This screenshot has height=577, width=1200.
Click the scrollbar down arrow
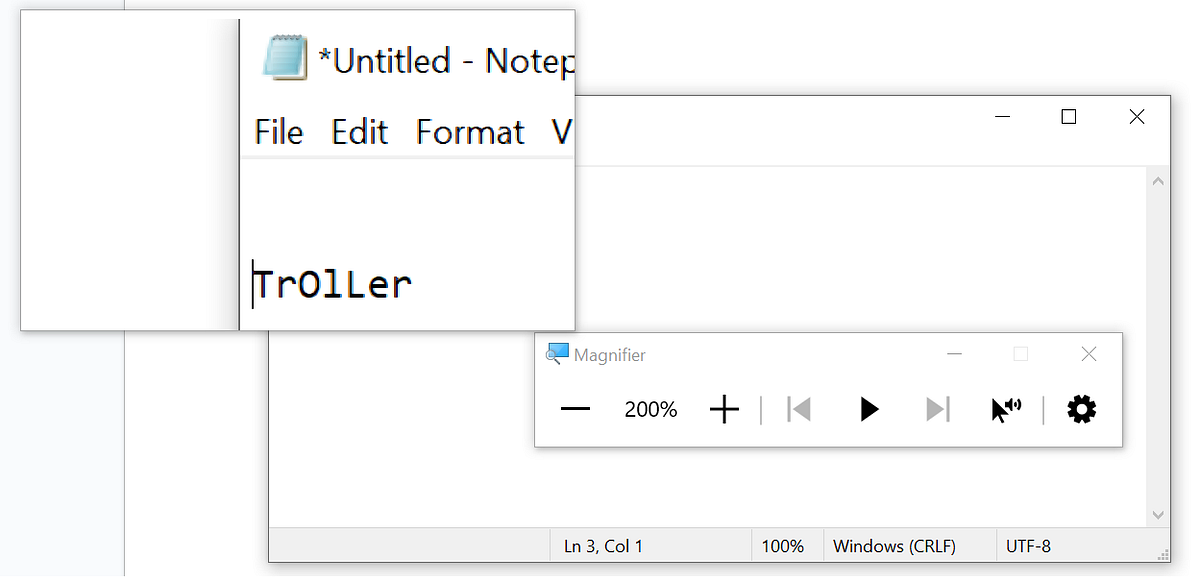1157,513
